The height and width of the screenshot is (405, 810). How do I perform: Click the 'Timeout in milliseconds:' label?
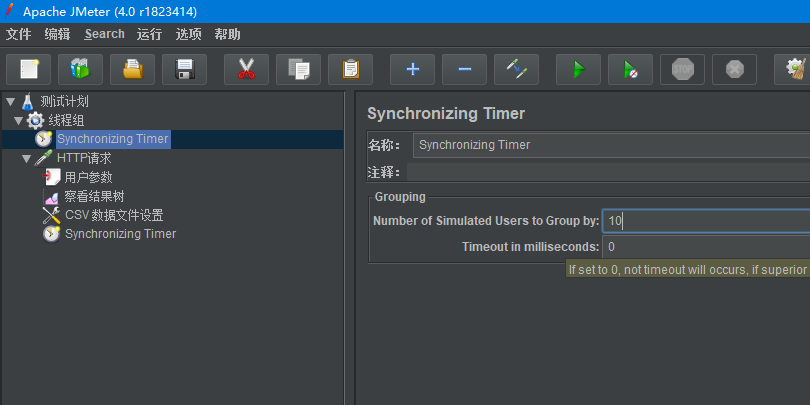pyautogui.click(x=531, y=247)
